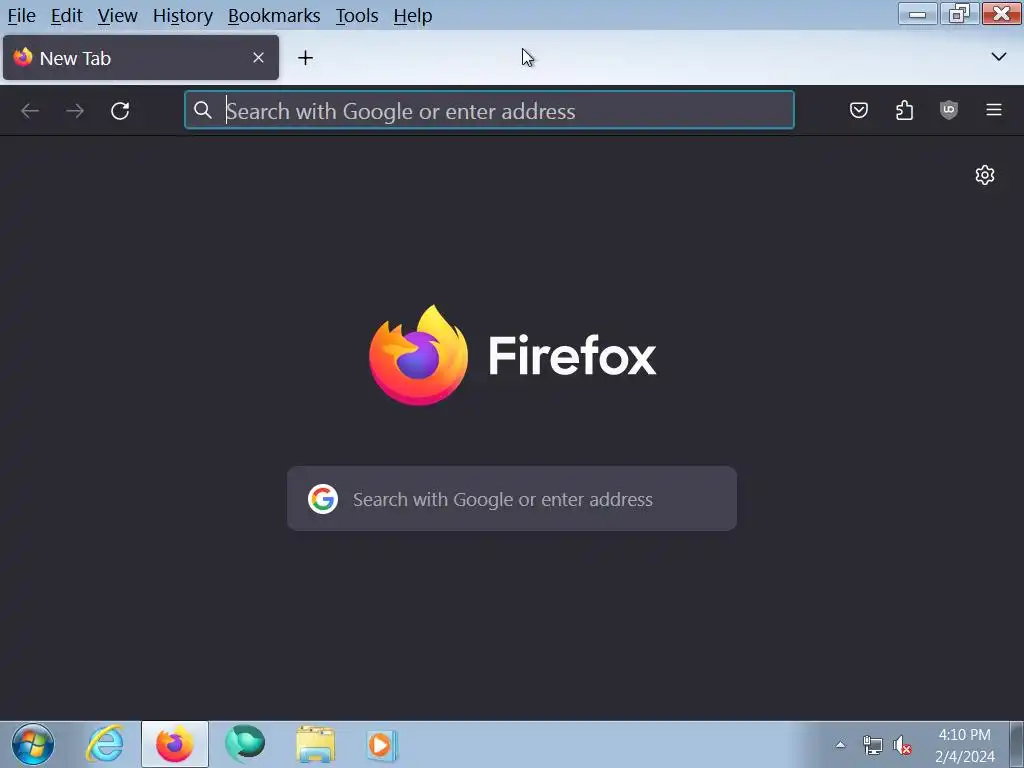This screenshot has height=768, width=1024.
Task: Click the Google logo in search box
Action: click(323, 499)
